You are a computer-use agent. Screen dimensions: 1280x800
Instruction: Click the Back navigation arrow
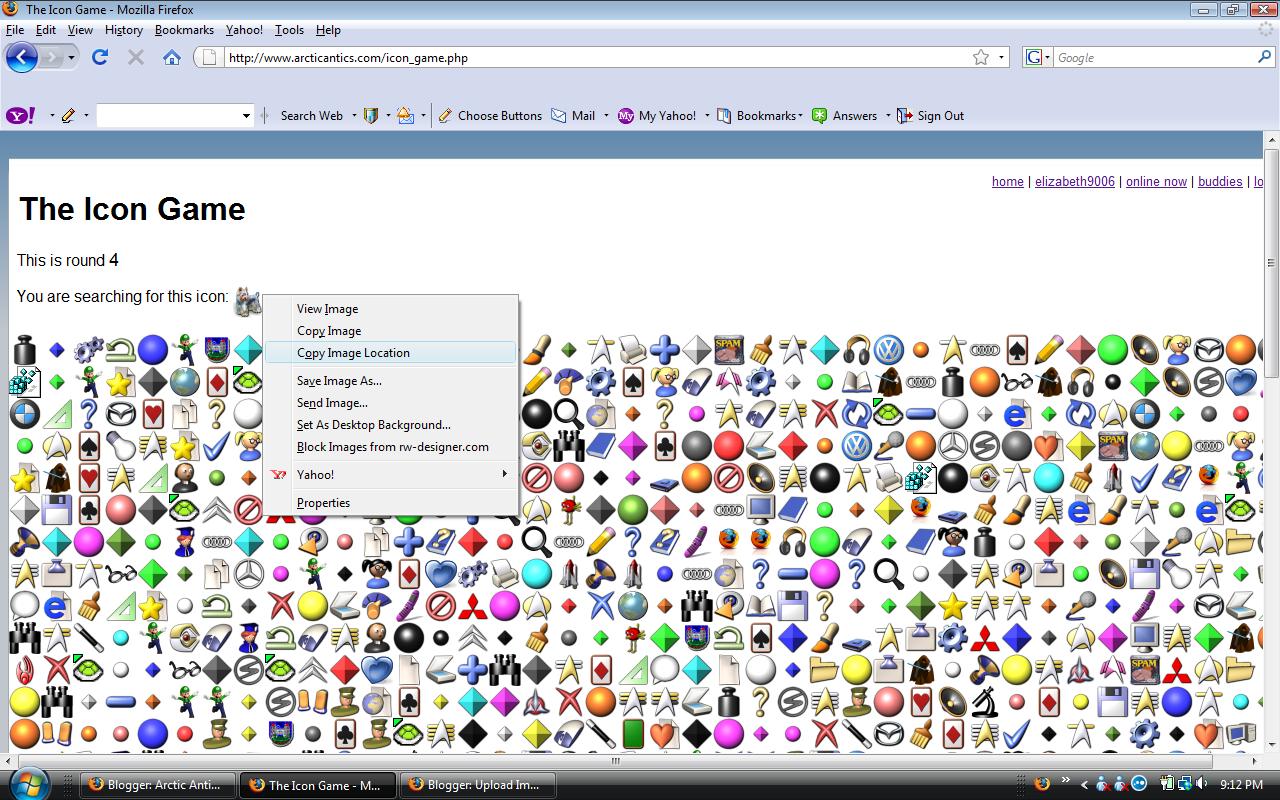[22, 57]
